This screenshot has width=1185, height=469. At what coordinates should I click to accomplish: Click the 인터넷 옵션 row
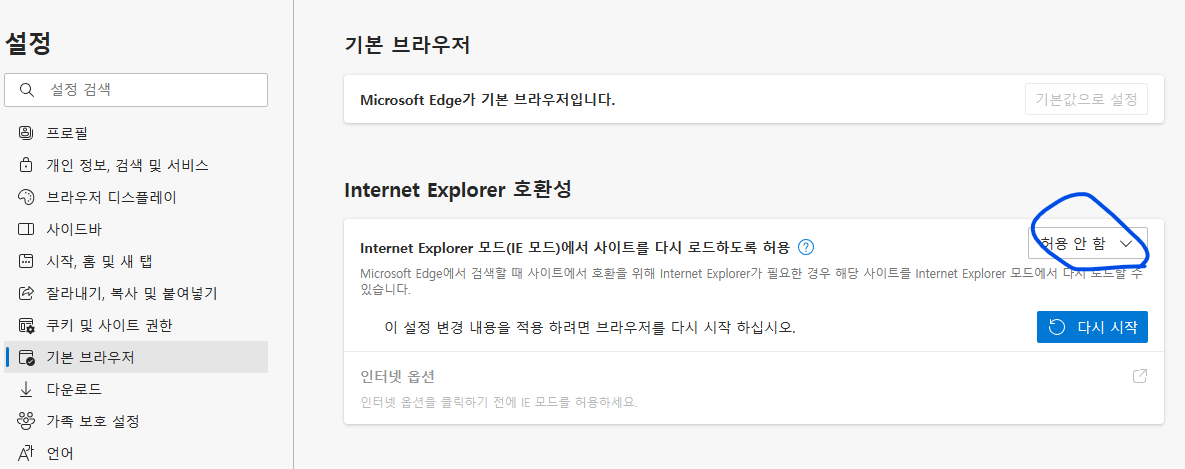pyautogui.click(x=753, y=387)
